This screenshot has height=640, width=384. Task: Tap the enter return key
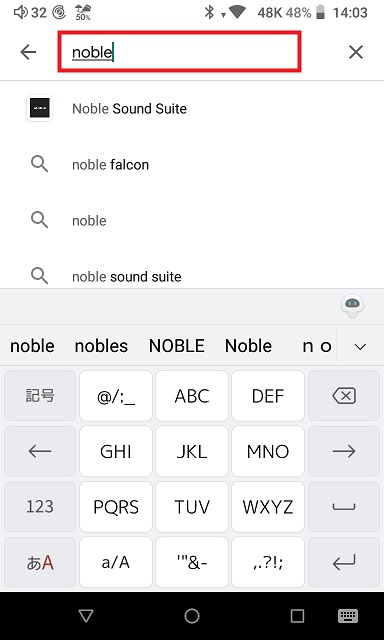[x=344, y=562]
